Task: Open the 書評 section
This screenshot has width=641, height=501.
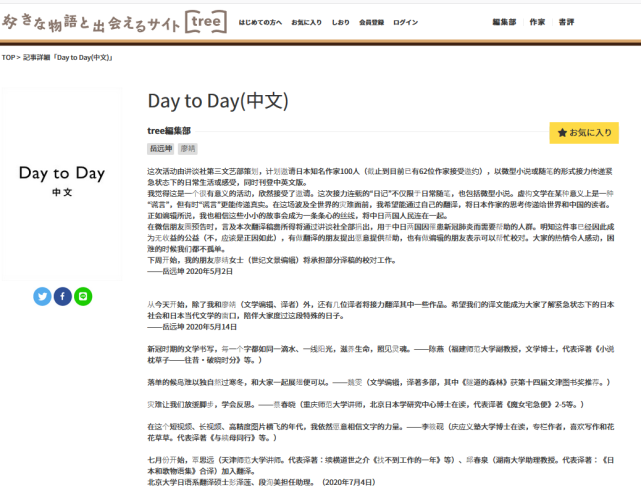Action: [x=566, y=22]
